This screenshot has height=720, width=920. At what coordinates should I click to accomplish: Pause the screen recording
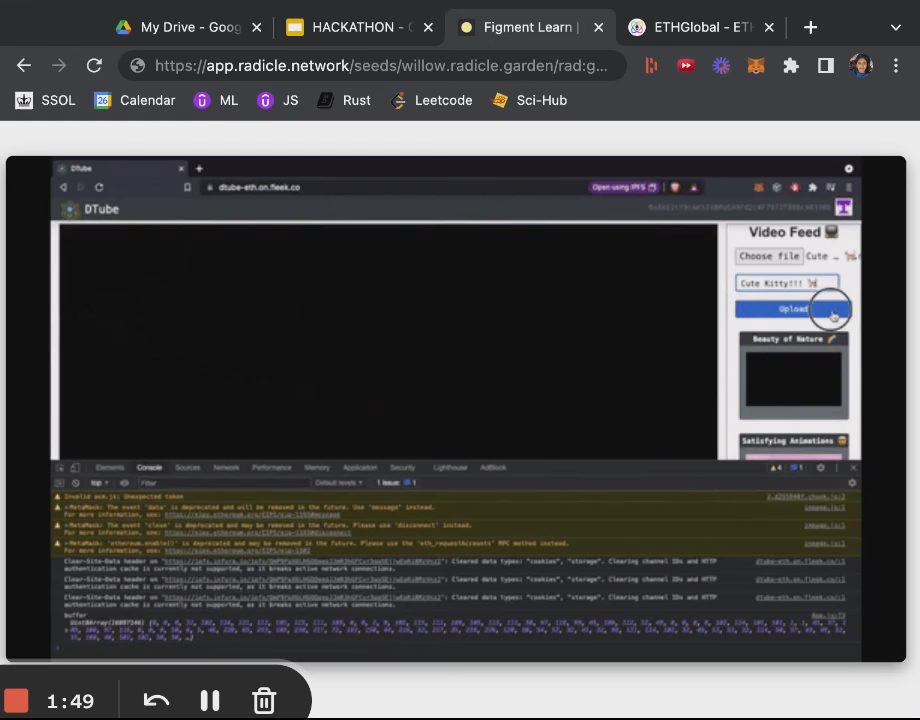209,700
